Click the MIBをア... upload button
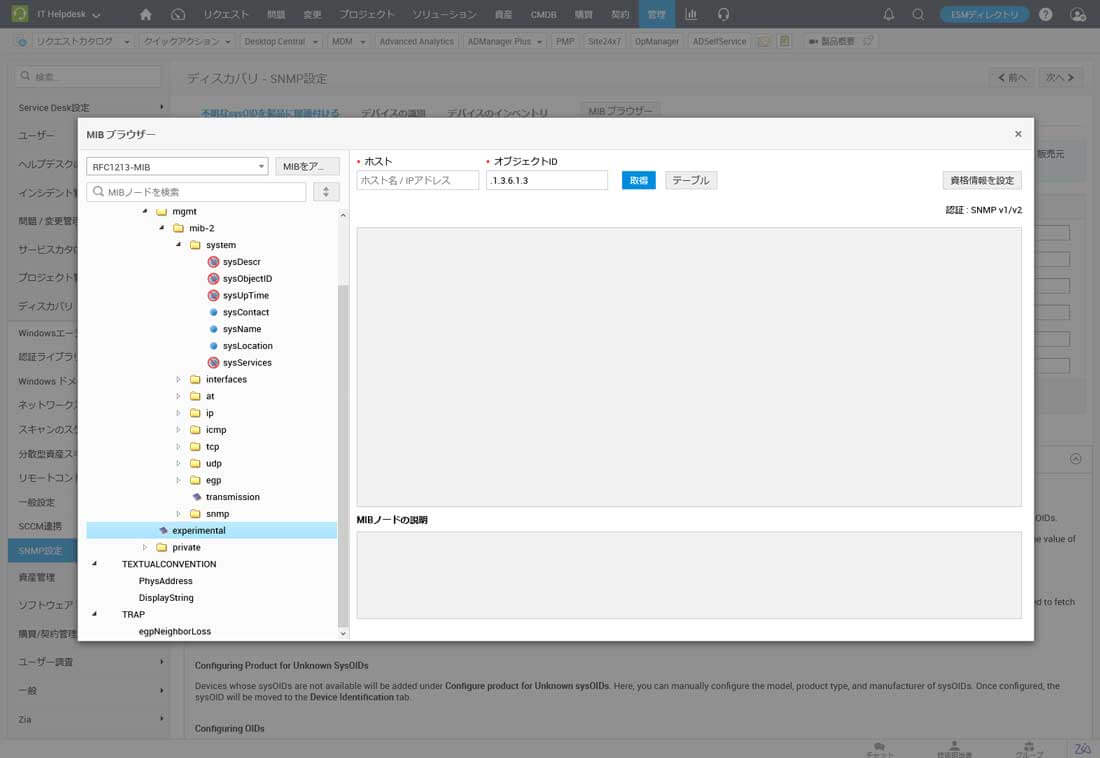 [x=307, y=166]
